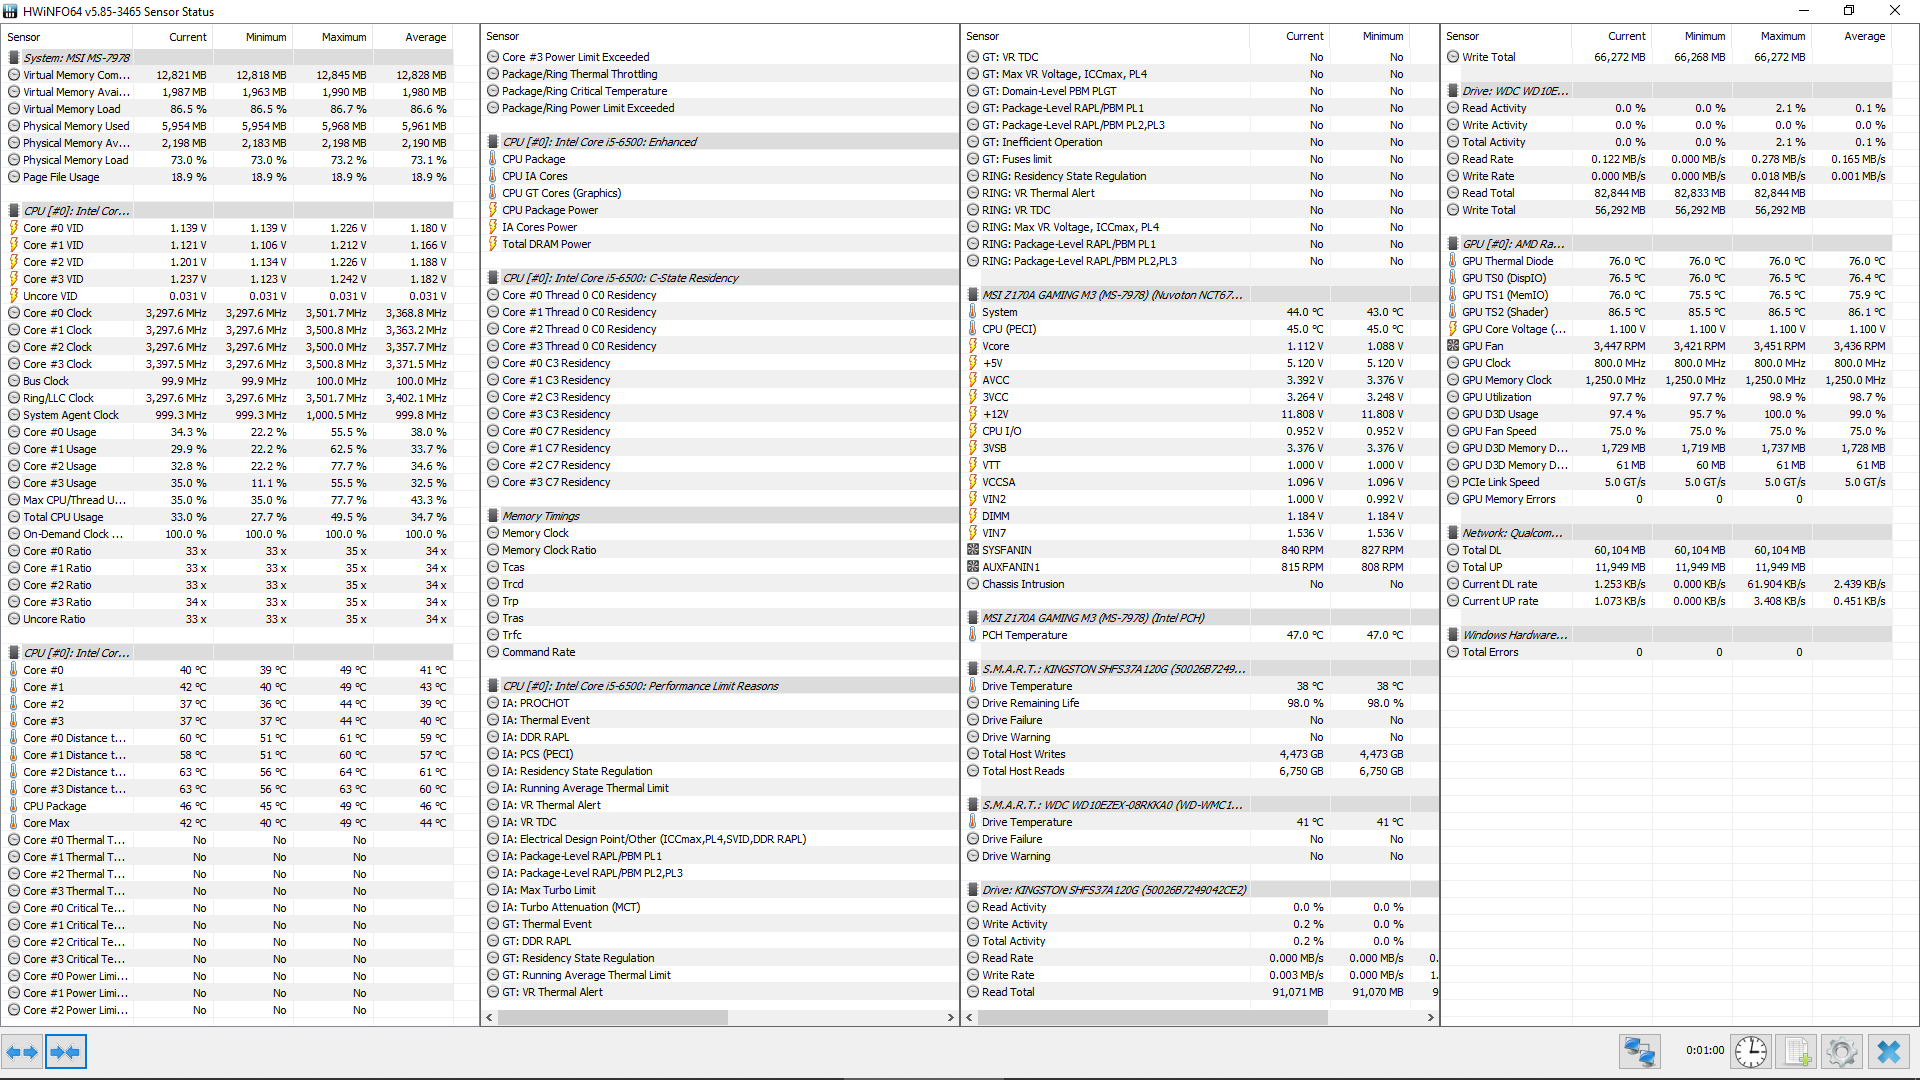Image resolution: width=1920 pixels, height=1080 pixels.
Task: Click the thermometer icon beside PCH Temperature
Action: pos(973,635)
